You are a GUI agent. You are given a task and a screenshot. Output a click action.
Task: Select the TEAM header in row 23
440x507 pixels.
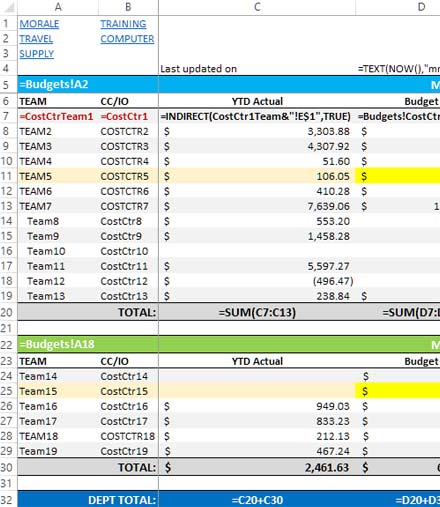point(58,361)
